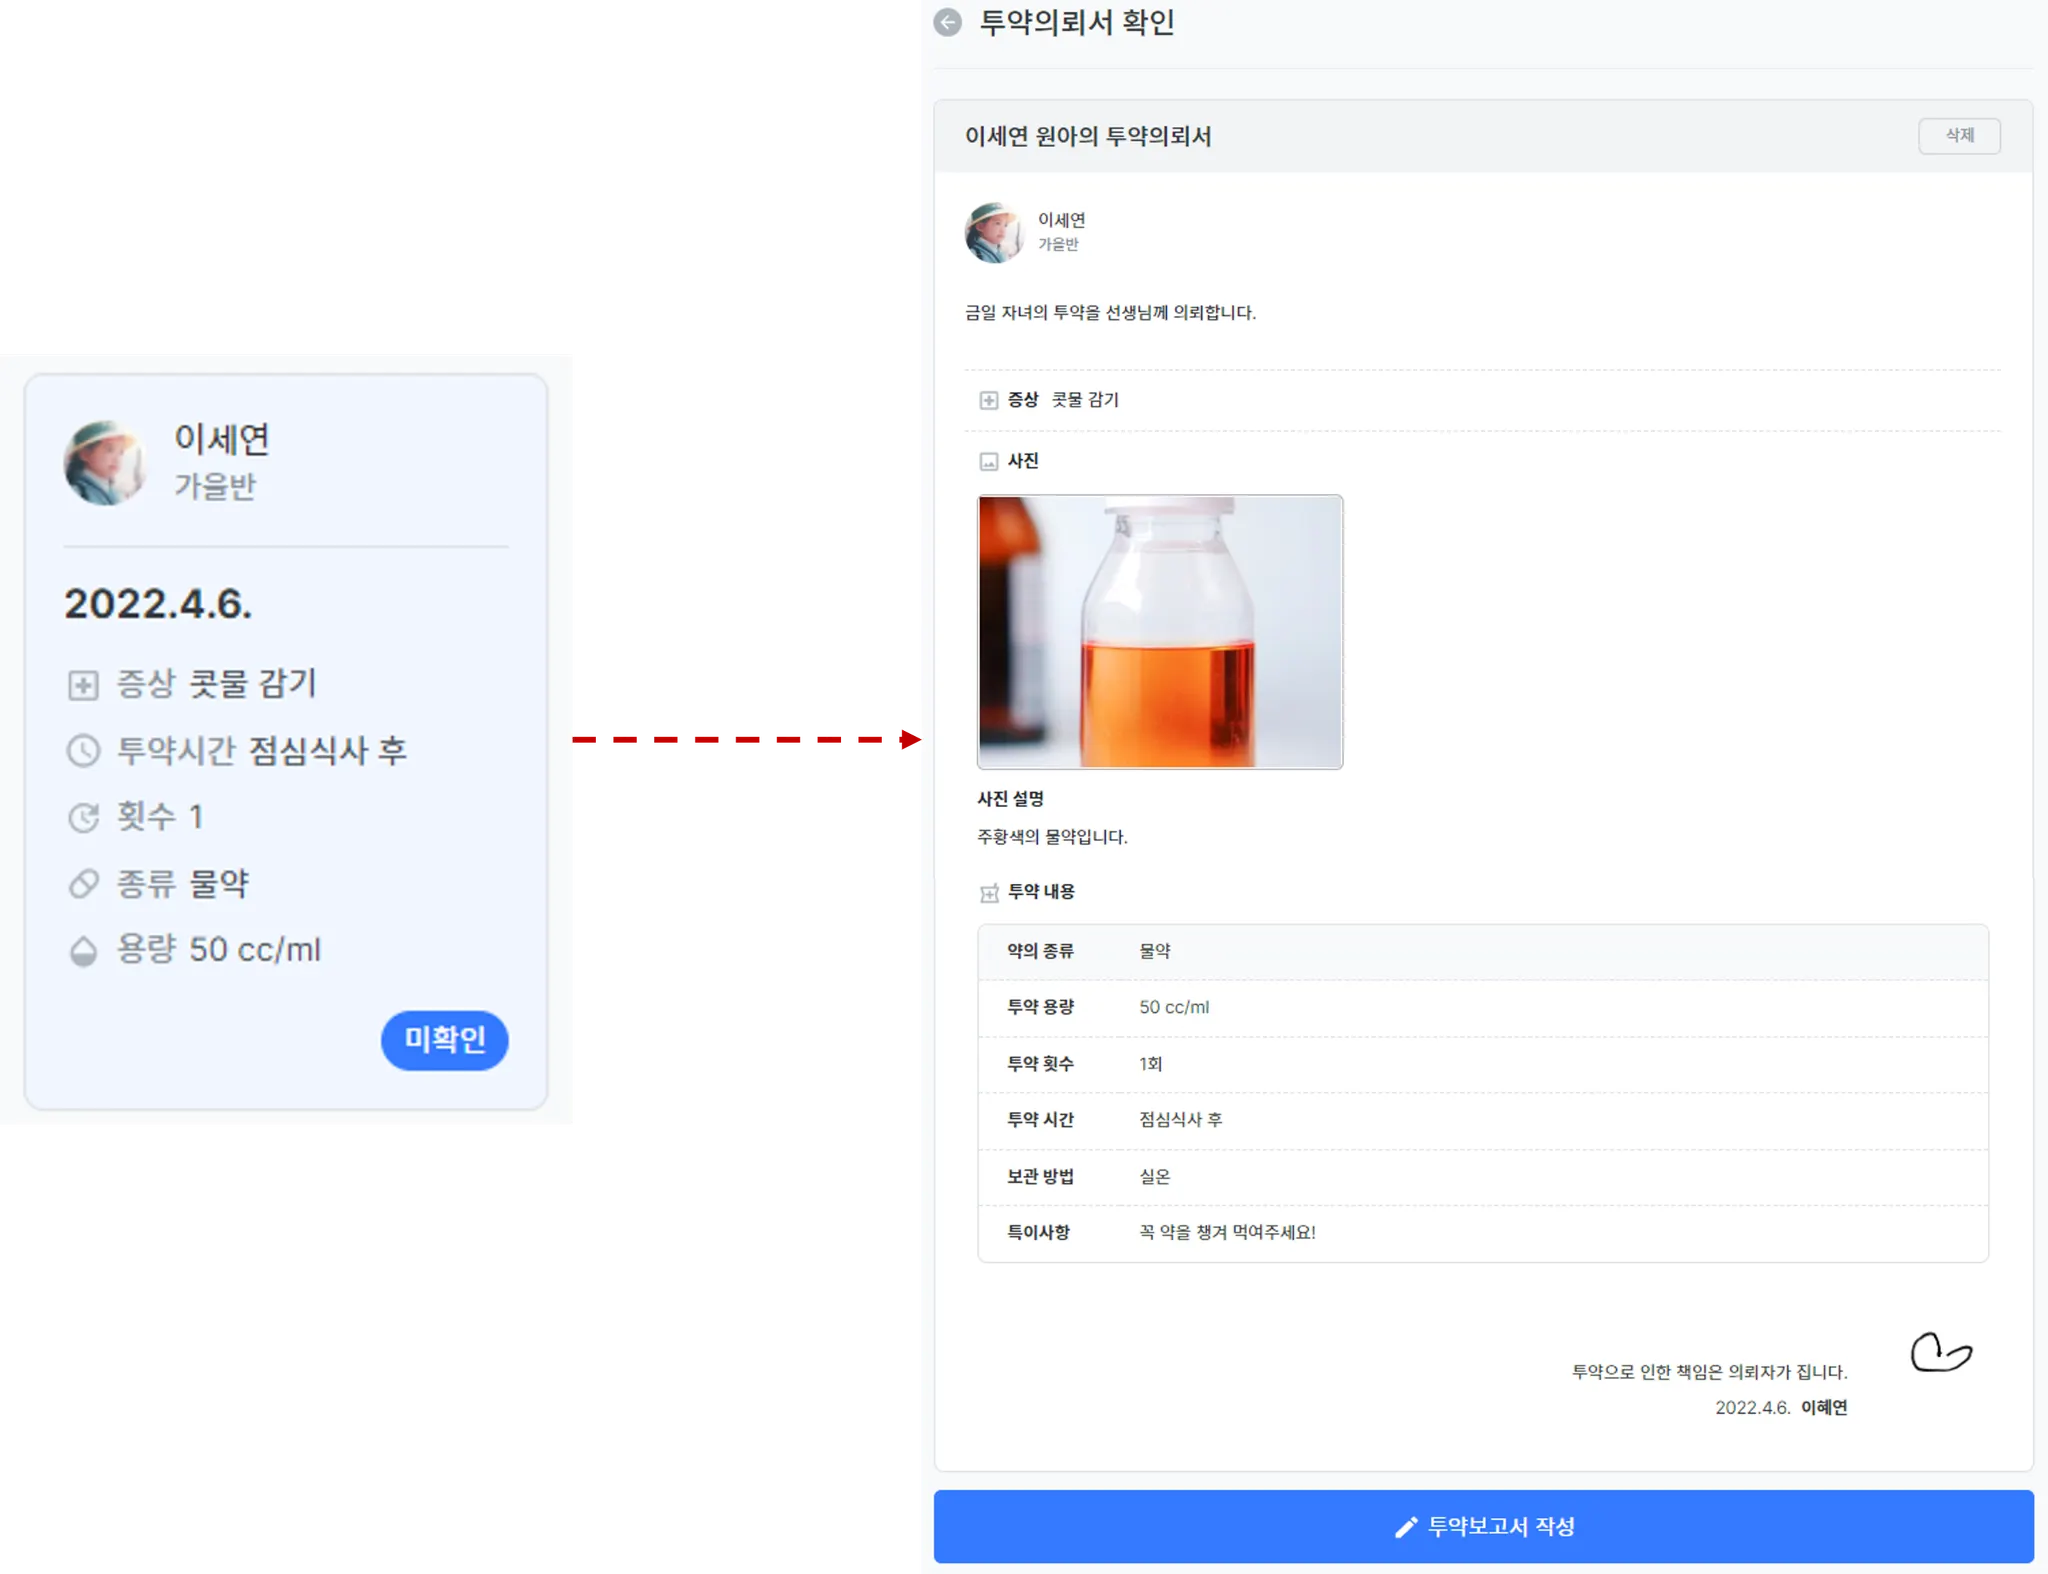2048x1574 pixels.
Task: Click the clock icon beside 투약시간
Action: (83, 750)
